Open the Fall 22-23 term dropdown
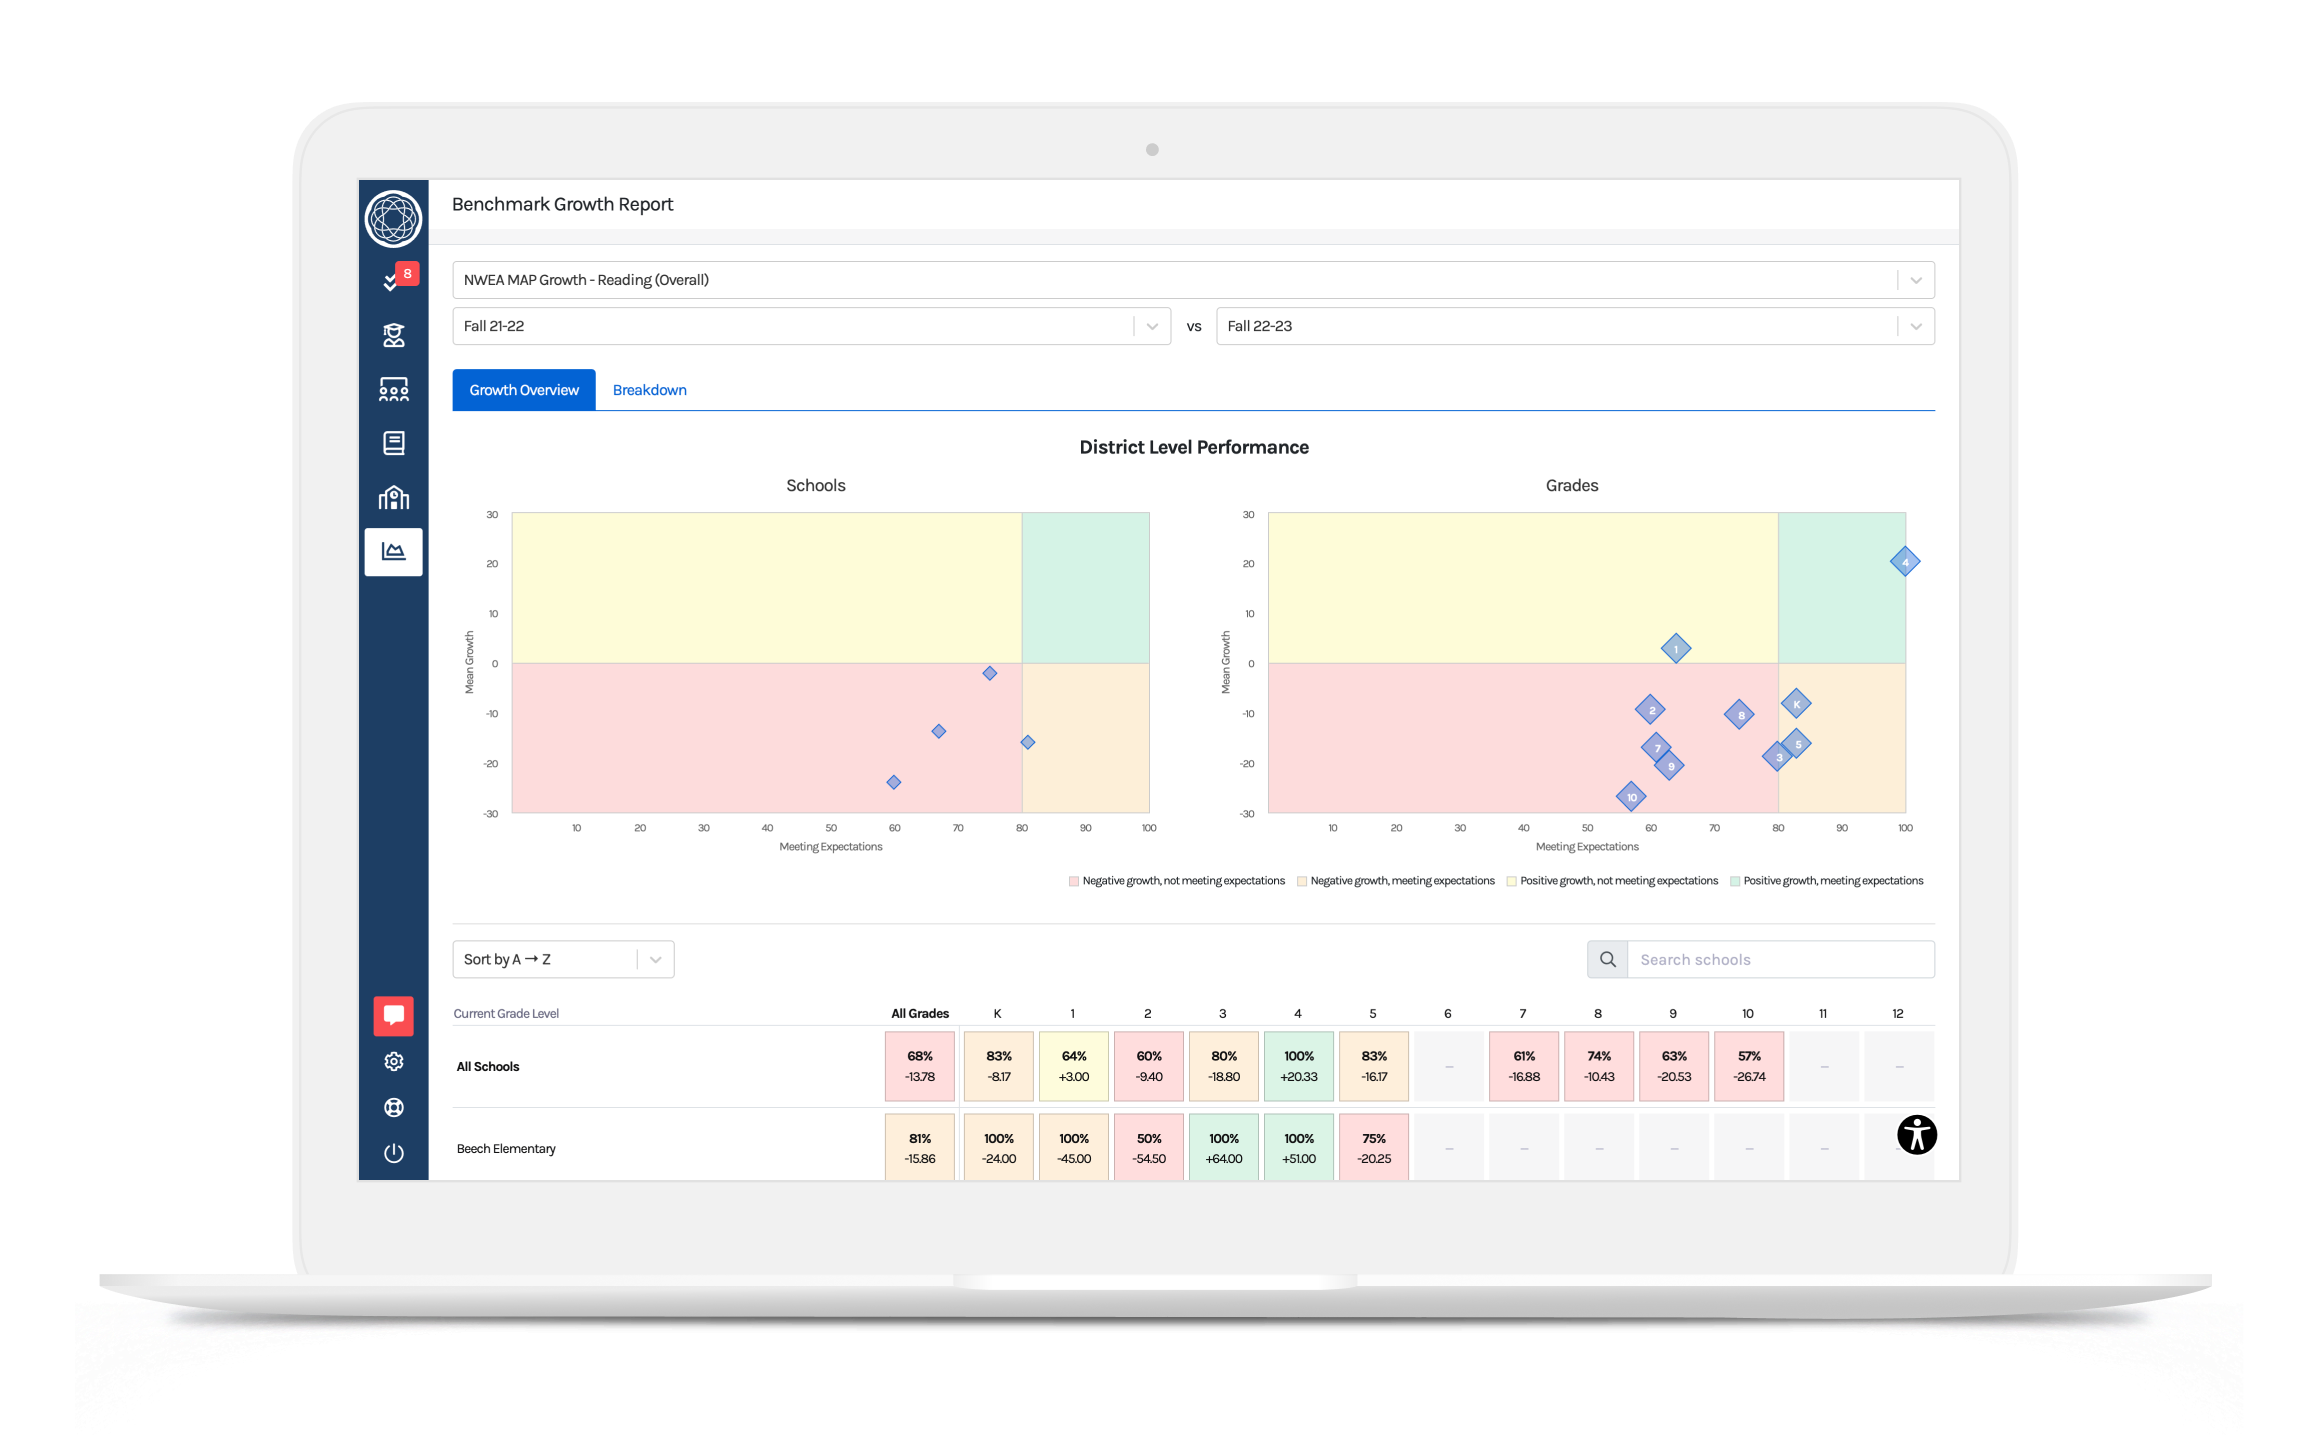Image resolution: width=2318 pixels, height=1435 pixels. click(x=1575, y=326)
